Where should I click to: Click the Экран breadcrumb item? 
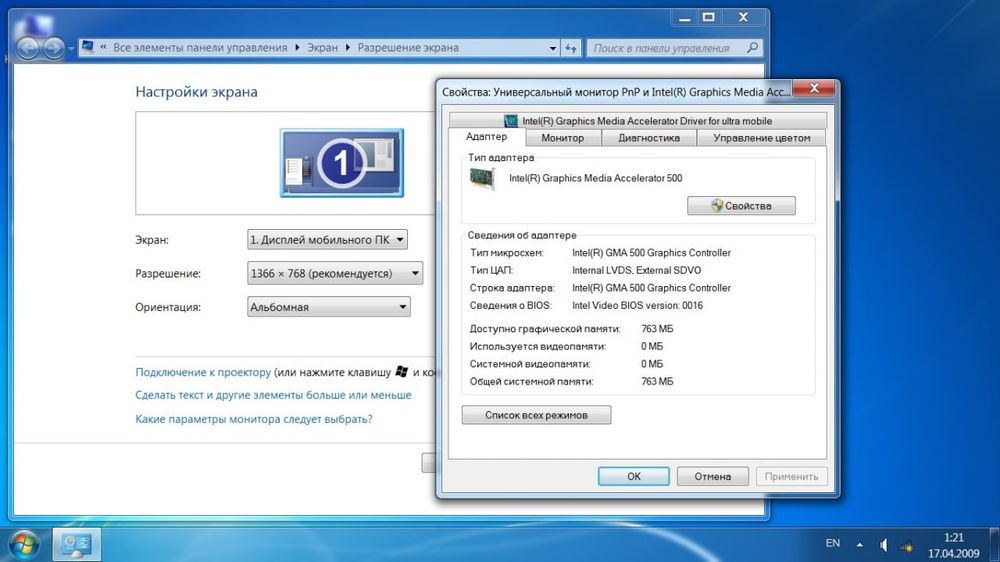pyautogui.click(x=323, y=48)
